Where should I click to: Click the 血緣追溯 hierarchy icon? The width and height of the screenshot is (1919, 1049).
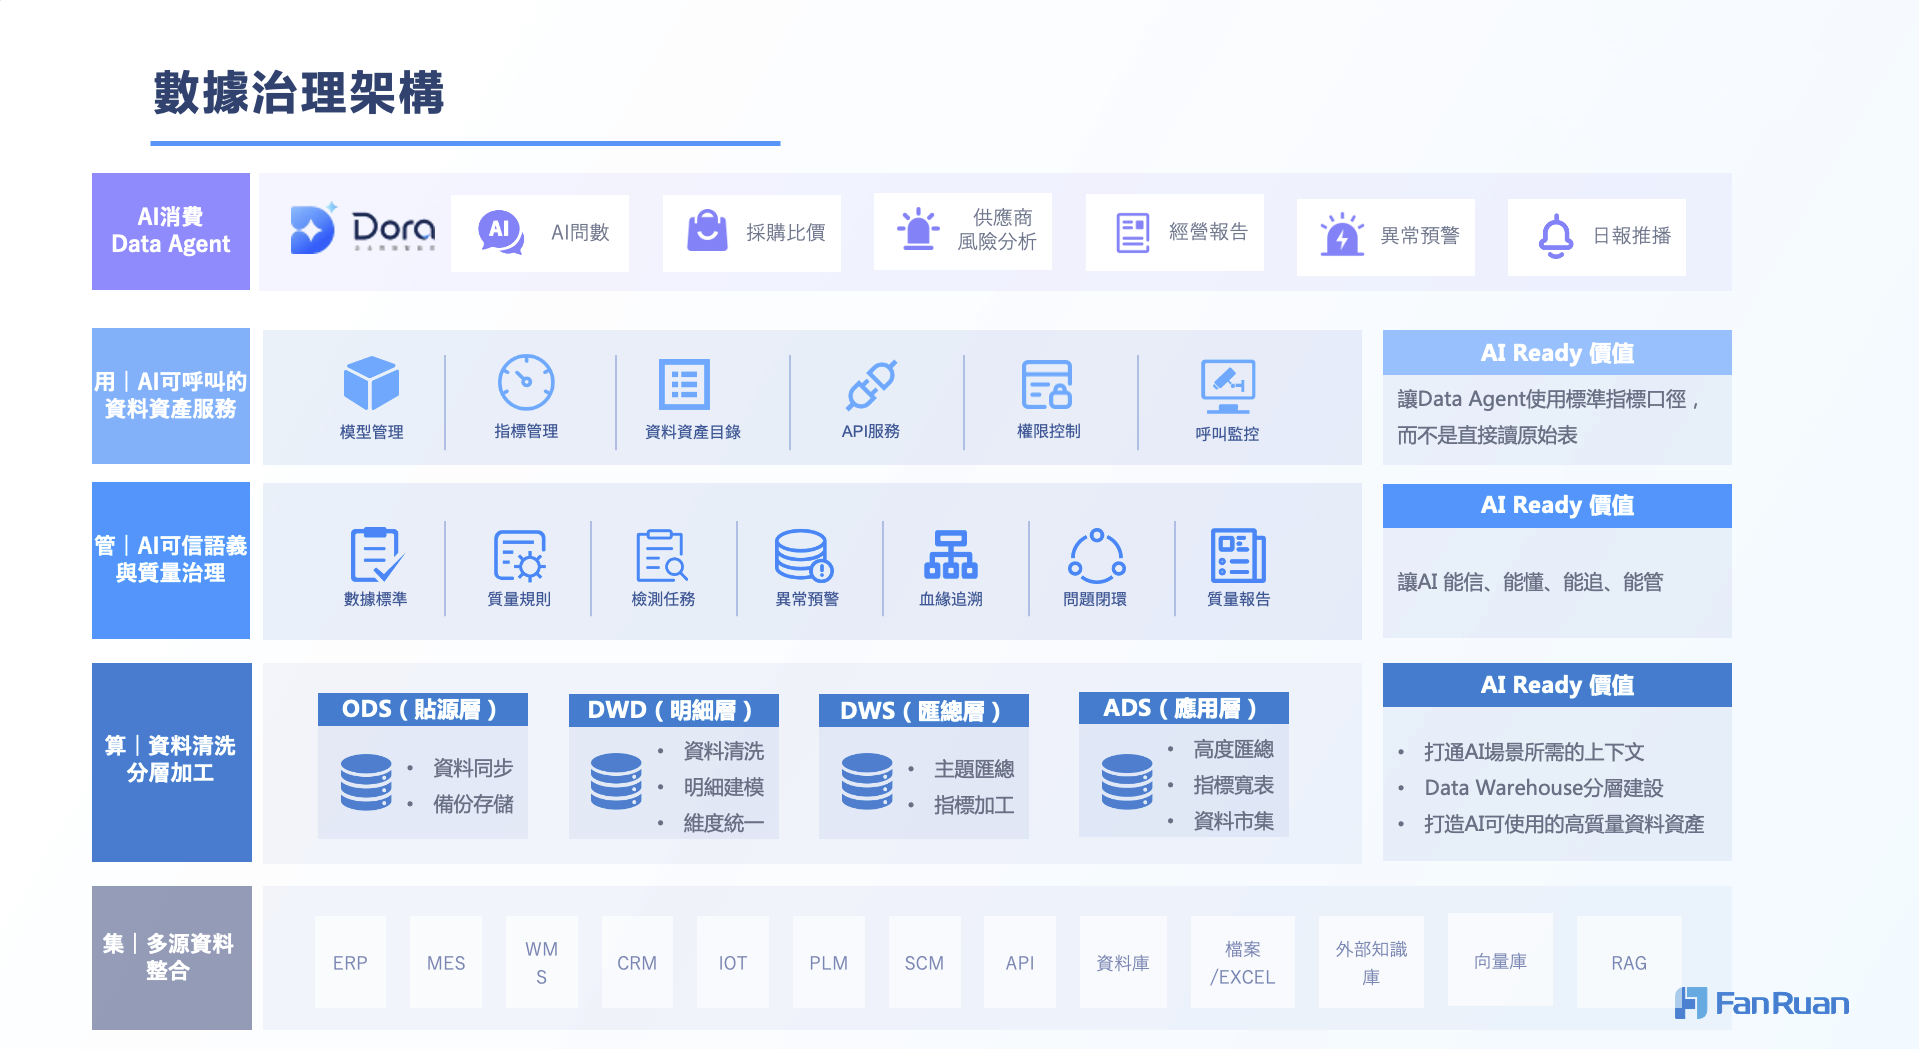(x=951, y=555)
